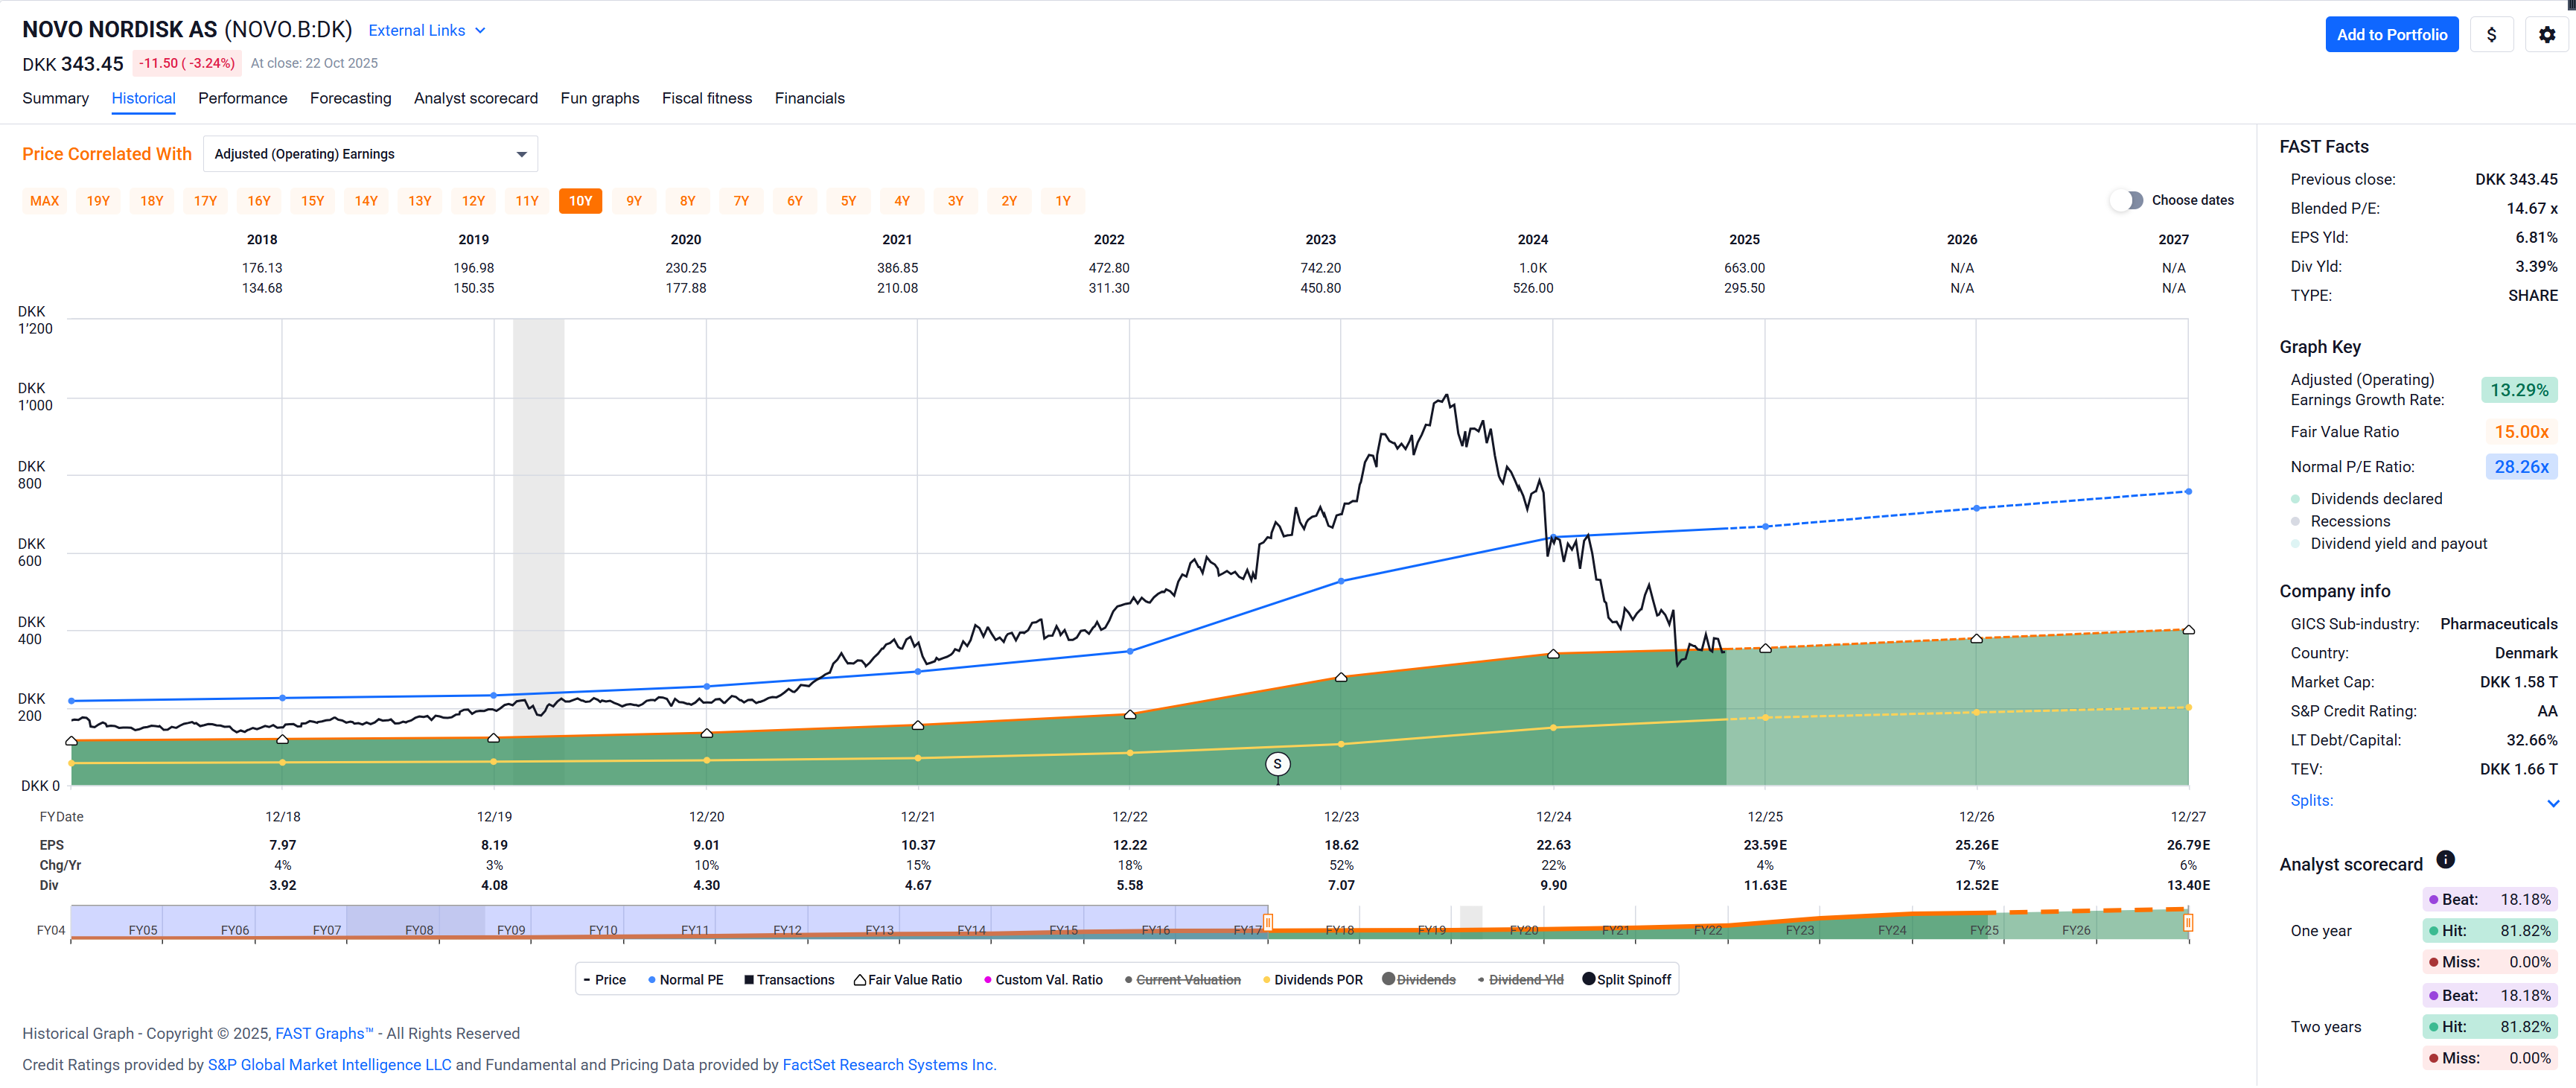Open the Fiscal fitness tab
This screenshot has width=2576, height=1088.
coord(706,98)
